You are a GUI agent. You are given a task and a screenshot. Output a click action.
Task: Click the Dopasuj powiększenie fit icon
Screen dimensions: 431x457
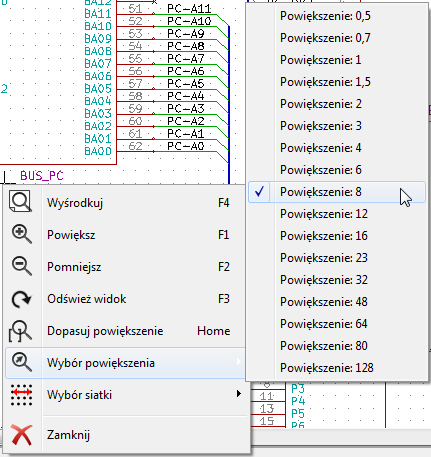(20, 331)
